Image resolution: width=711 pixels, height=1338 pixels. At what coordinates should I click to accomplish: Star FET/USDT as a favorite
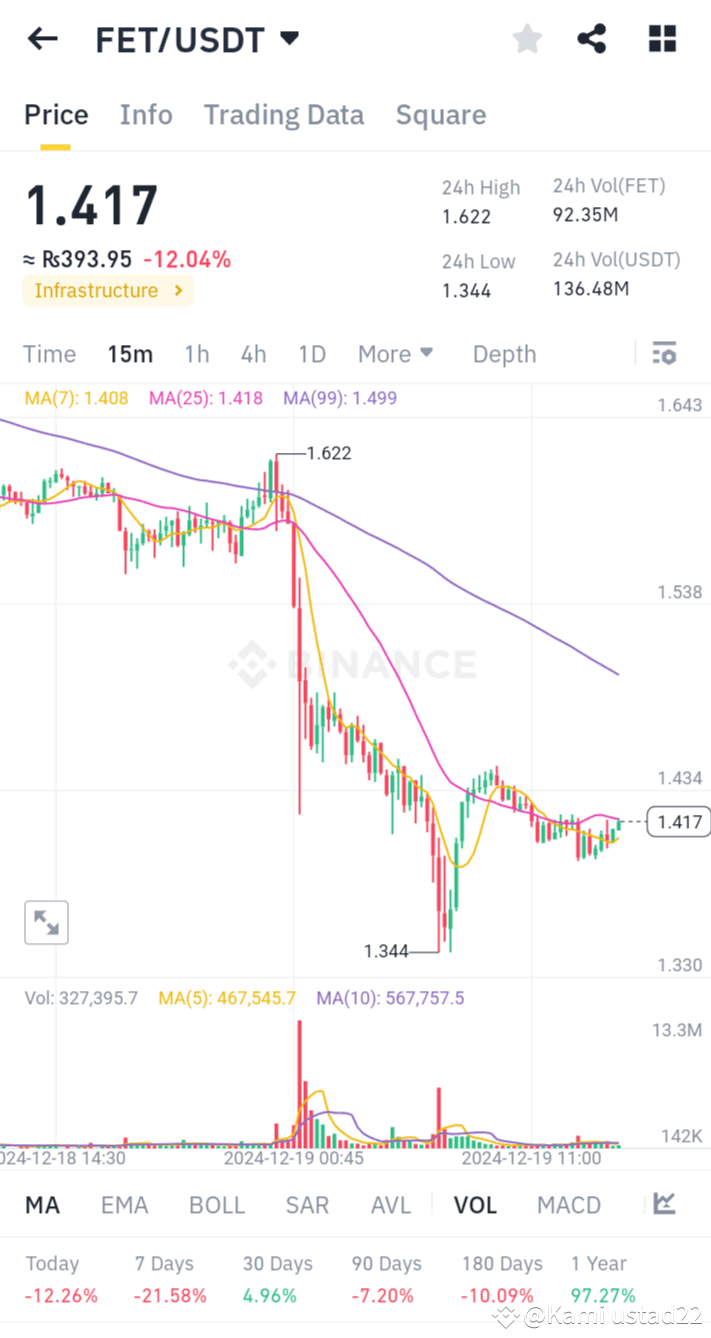[527, 38]
